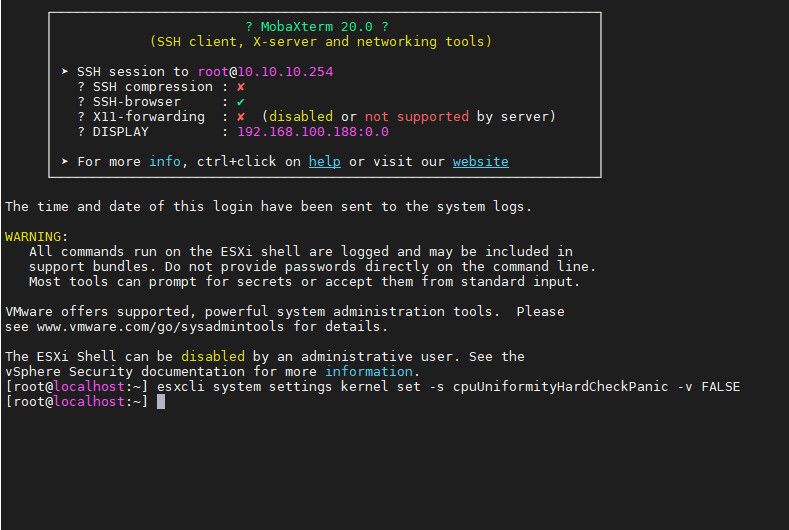Click the "esxcli" command word
Viewport: 789px width, 530px height.
[x=181, y=386]
